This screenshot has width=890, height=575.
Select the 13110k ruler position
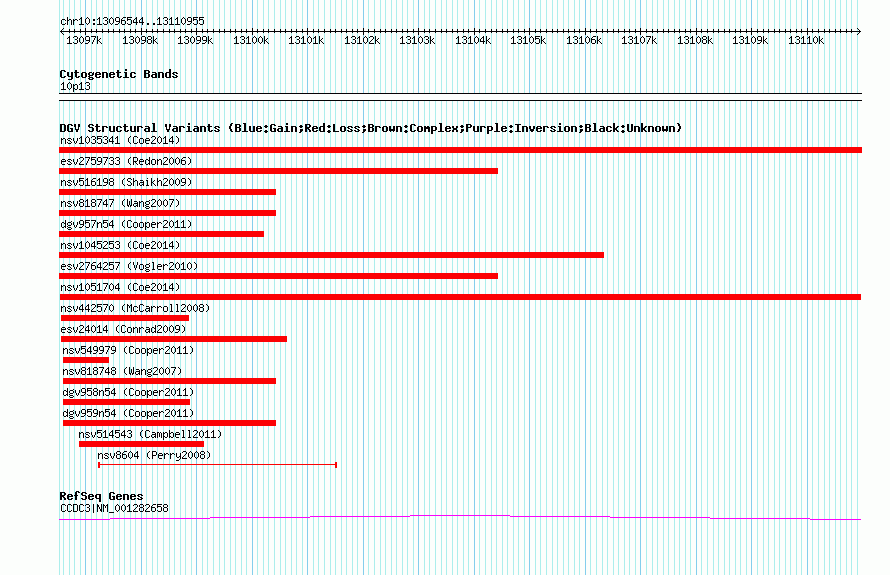click(x=805, y=40)
